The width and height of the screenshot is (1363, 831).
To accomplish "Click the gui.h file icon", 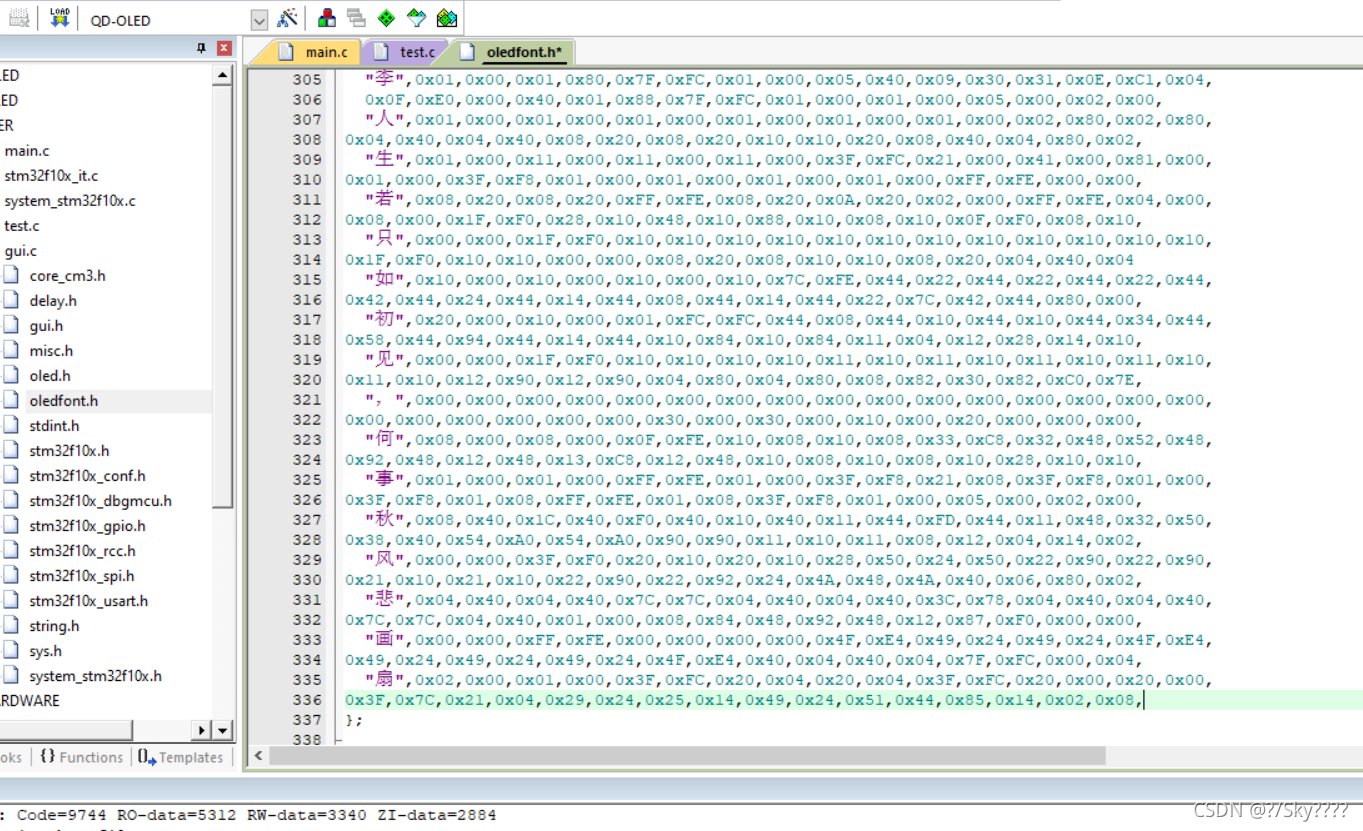I will point(11,325).
